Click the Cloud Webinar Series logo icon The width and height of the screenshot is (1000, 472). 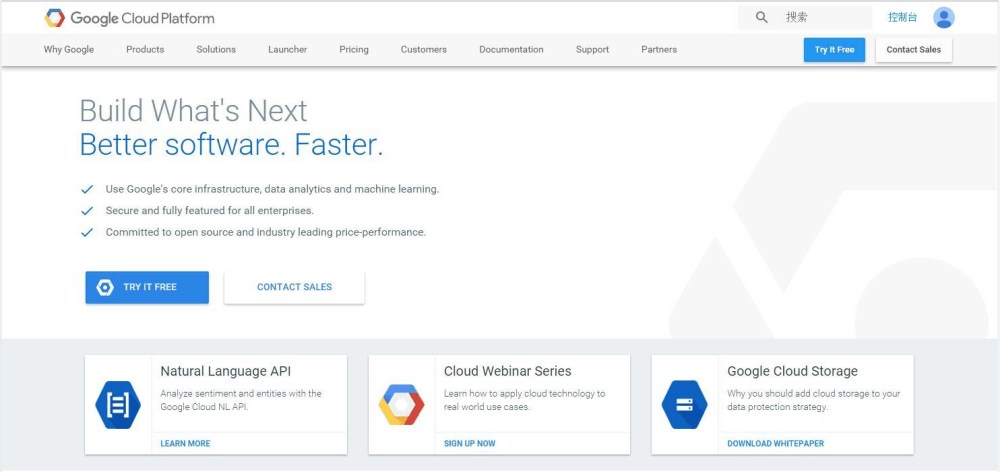(401, 404)
